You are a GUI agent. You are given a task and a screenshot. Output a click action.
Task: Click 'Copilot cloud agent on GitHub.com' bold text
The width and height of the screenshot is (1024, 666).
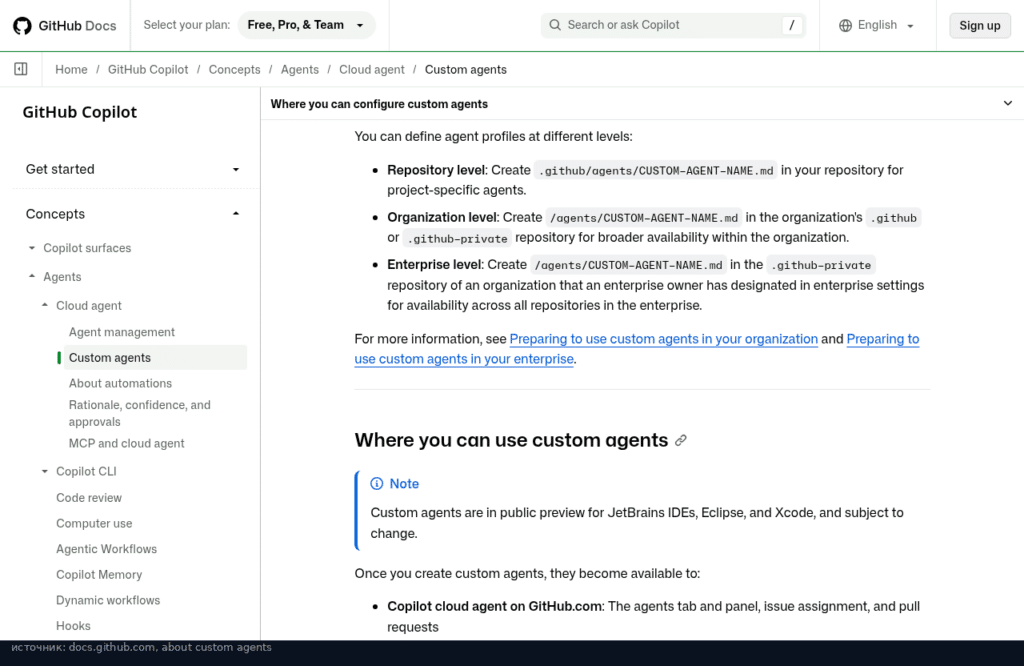pyautogui.click(x=494, y=606)
